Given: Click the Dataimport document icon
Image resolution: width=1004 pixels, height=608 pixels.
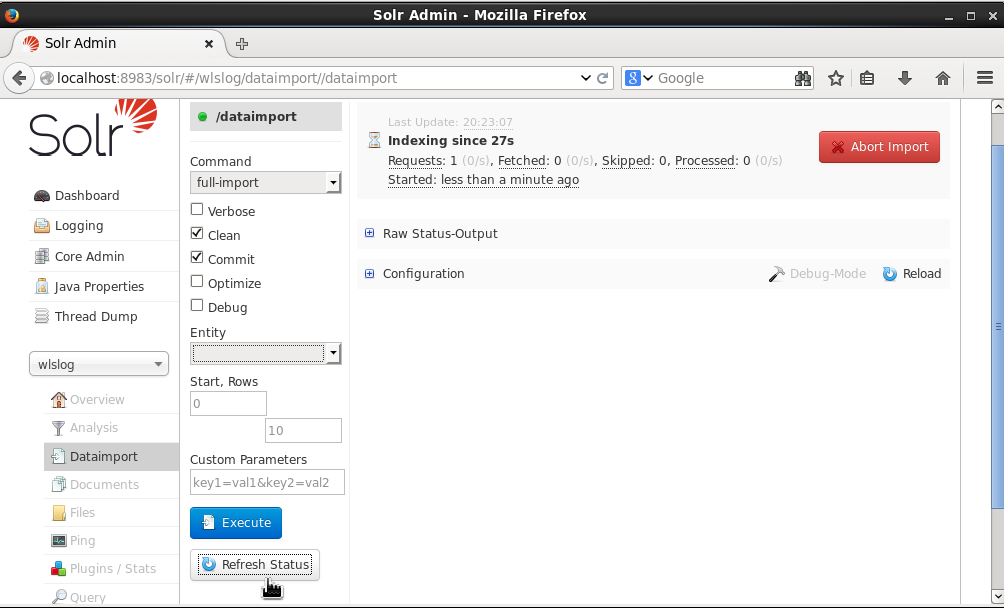Looking at the screenshot, I should (58, 456).
